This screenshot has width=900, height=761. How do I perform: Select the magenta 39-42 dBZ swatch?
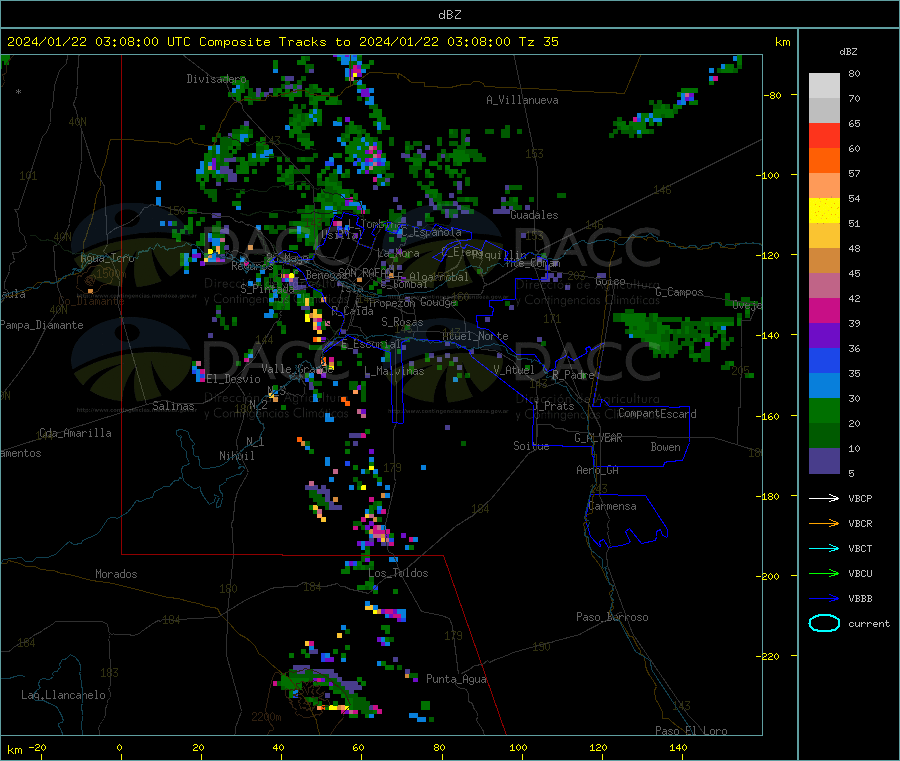pos(824,310)
